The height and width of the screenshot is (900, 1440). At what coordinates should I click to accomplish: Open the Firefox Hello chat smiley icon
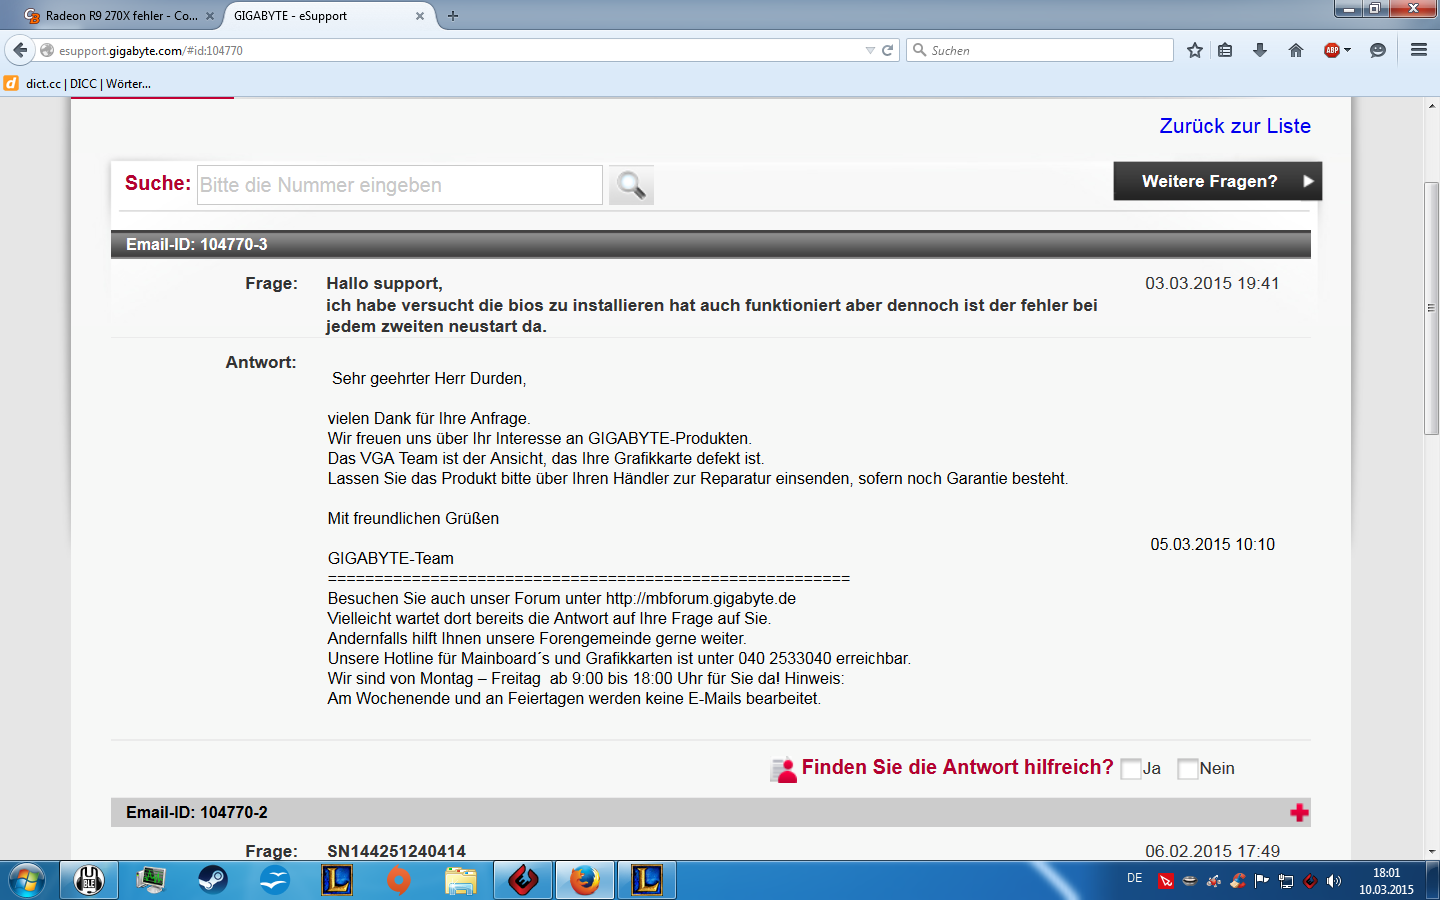point(1378,50)
